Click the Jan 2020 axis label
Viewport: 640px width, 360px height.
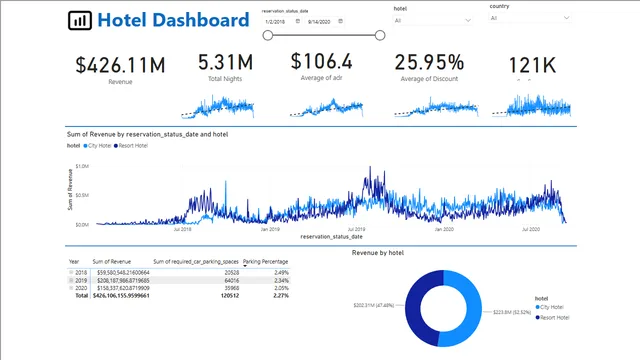pyautogui.click(x=444, y=229)
